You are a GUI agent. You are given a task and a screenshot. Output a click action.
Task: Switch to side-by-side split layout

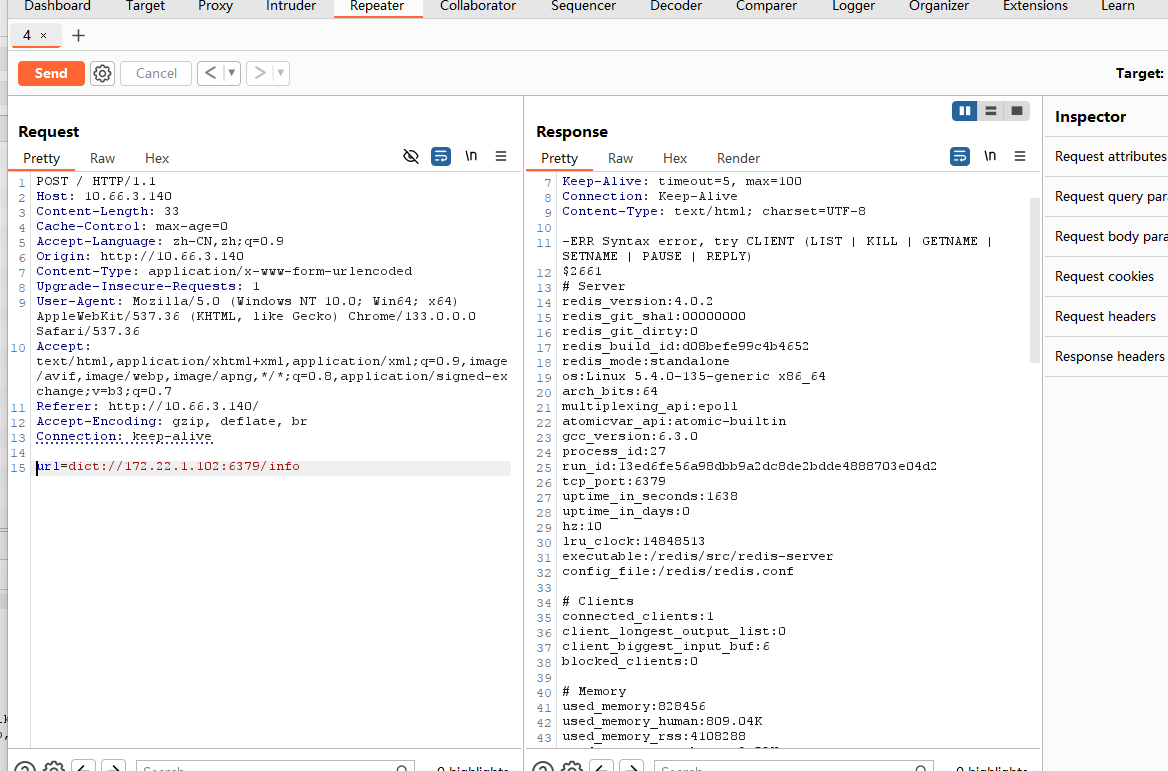coord(965,111)
